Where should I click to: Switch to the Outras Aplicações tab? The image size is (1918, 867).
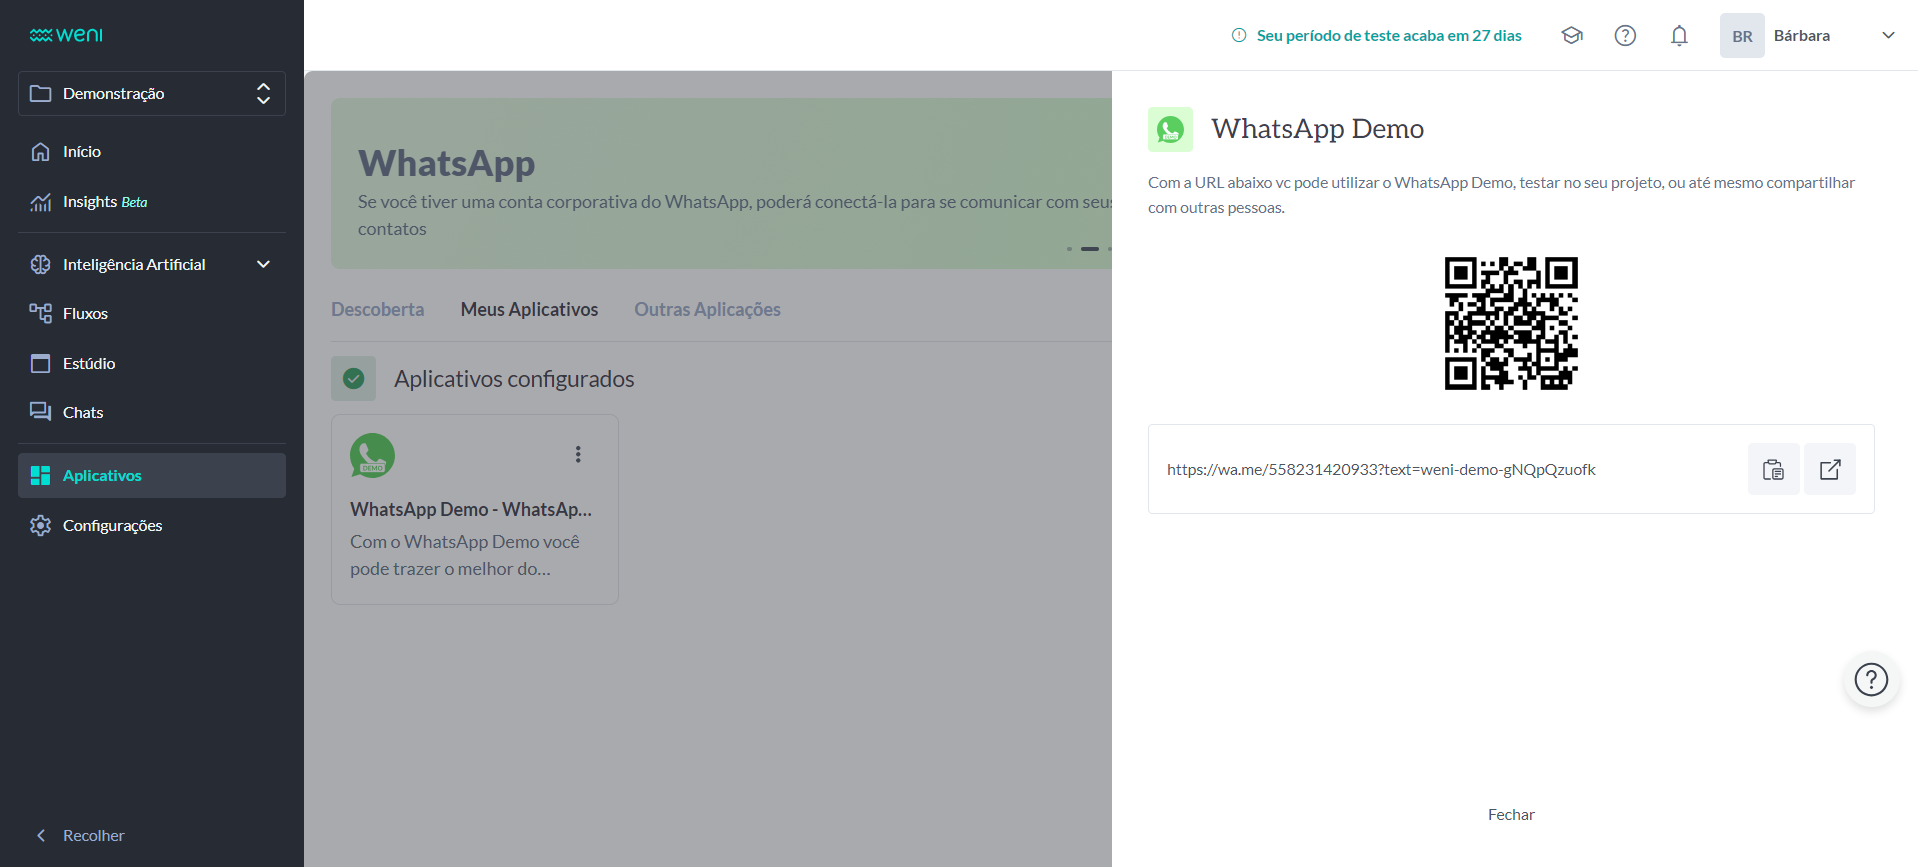click(707, 309)
